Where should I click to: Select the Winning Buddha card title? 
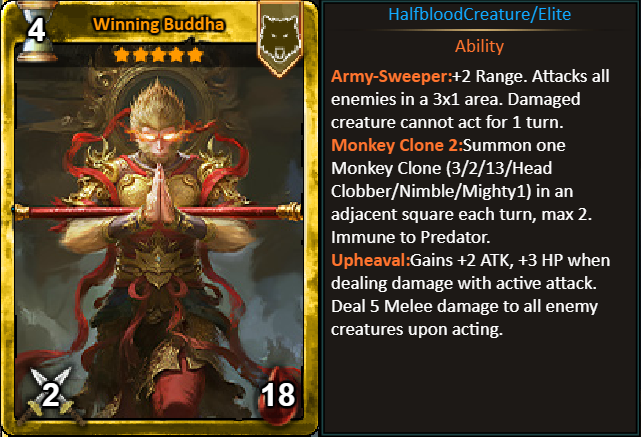click(x=159, y=25)
